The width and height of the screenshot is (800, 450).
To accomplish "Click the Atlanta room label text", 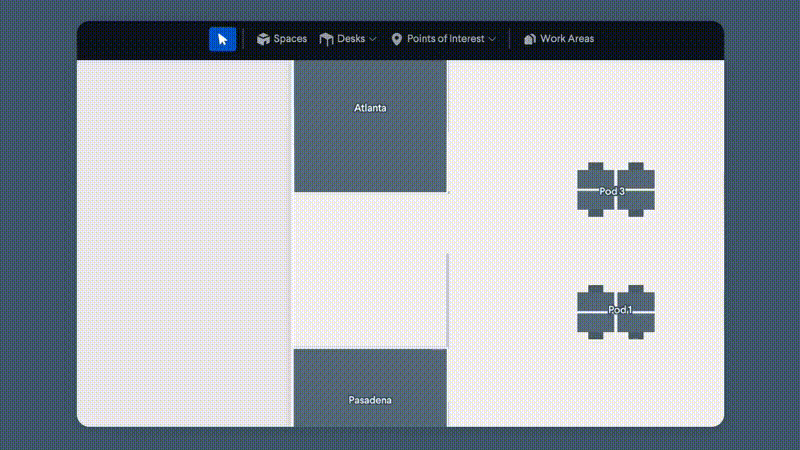I will point(370,108).
